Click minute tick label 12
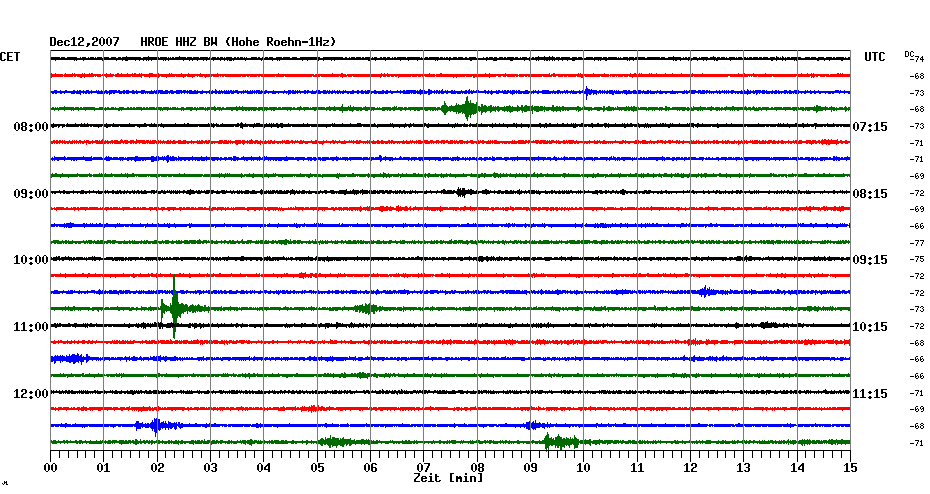Screen dimensions: 930x494 coord(690,468)
